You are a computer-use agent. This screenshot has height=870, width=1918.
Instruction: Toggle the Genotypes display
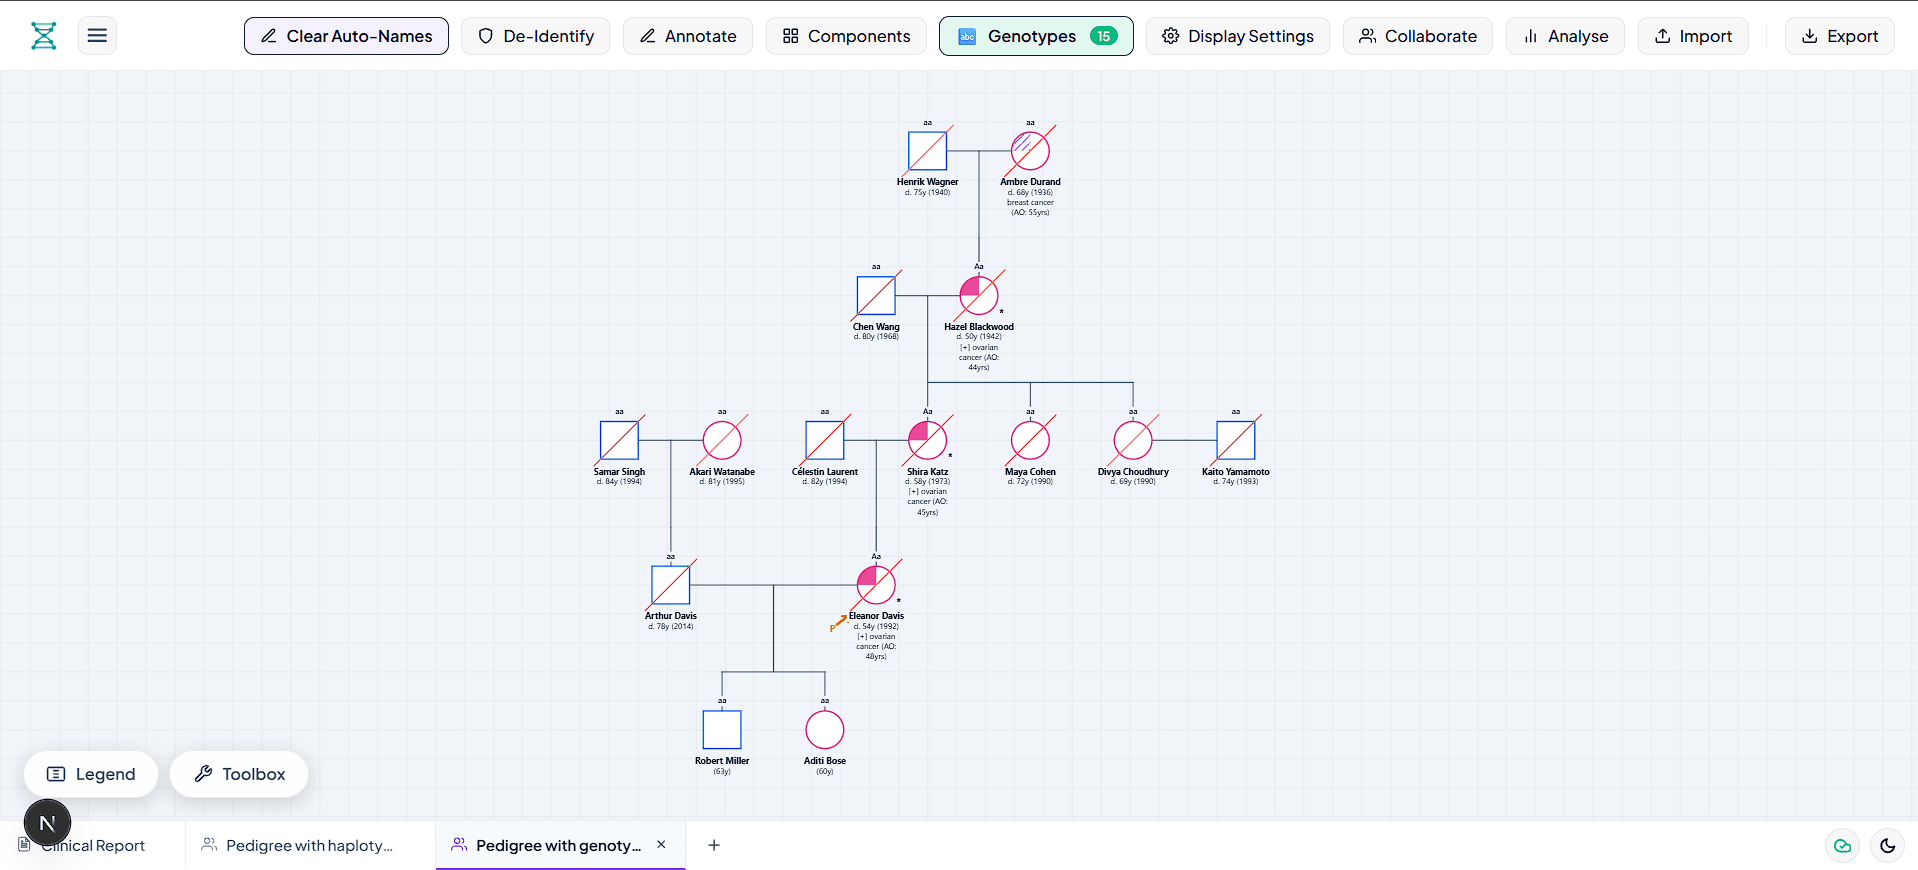pos(1036,36)
